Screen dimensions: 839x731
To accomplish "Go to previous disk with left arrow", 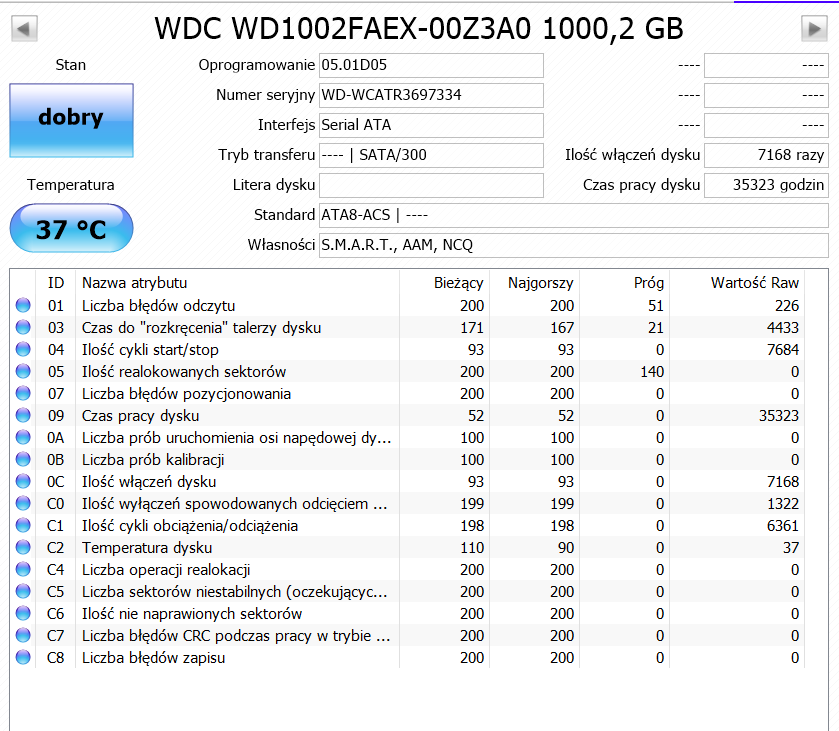I will pyautogui.click(x=24, y=28).
